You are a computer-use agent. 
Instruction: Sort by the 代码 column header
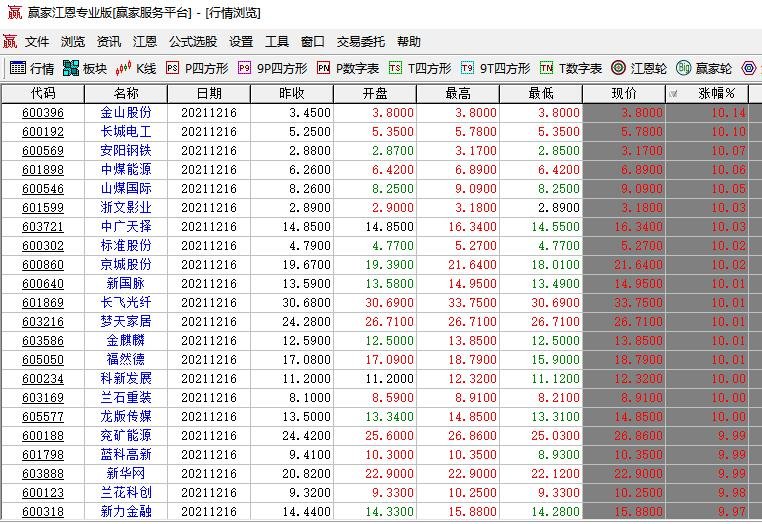(43, 93)
